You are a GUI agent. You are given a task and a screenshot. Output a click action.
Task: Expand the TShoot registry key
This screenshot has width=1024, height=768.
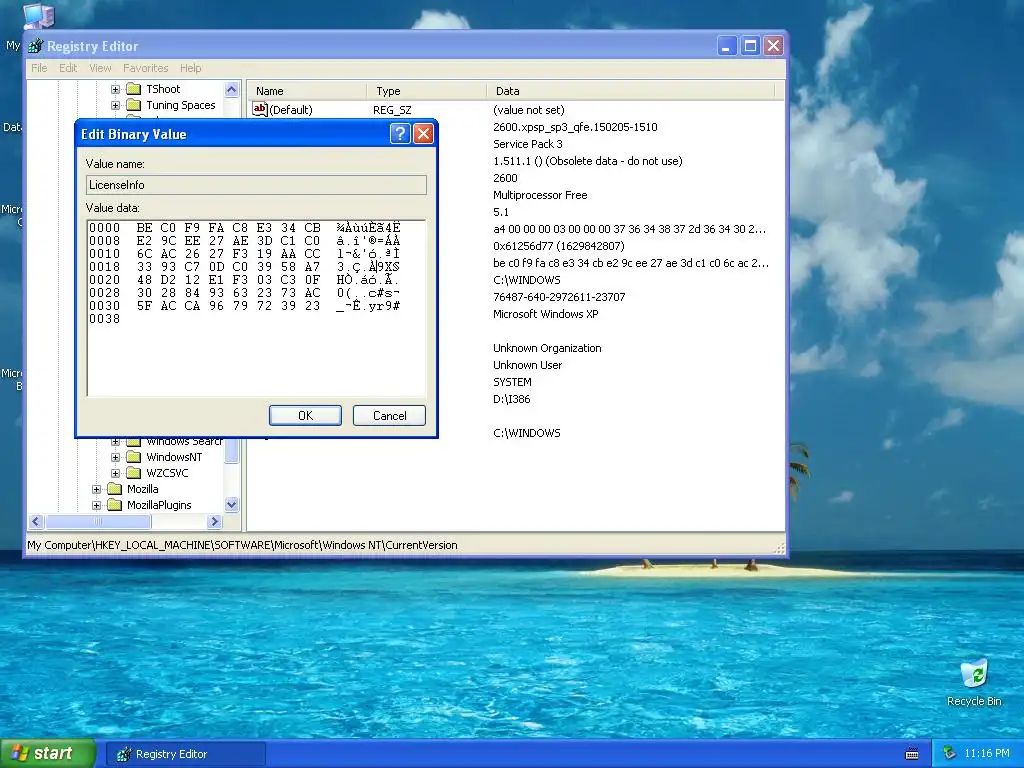116,89
